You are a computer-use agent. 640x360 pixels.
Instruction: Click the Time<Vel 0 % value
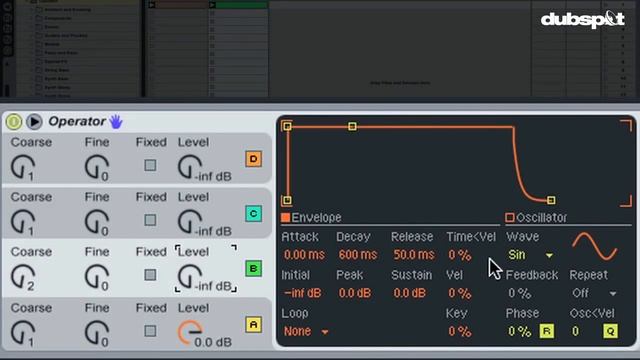pyautogui.click(x=460, y=255)
